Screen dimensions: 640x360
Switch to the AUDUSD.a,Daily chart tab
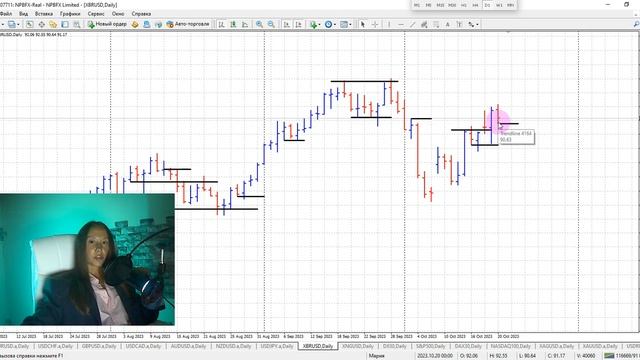click(188, 346)
